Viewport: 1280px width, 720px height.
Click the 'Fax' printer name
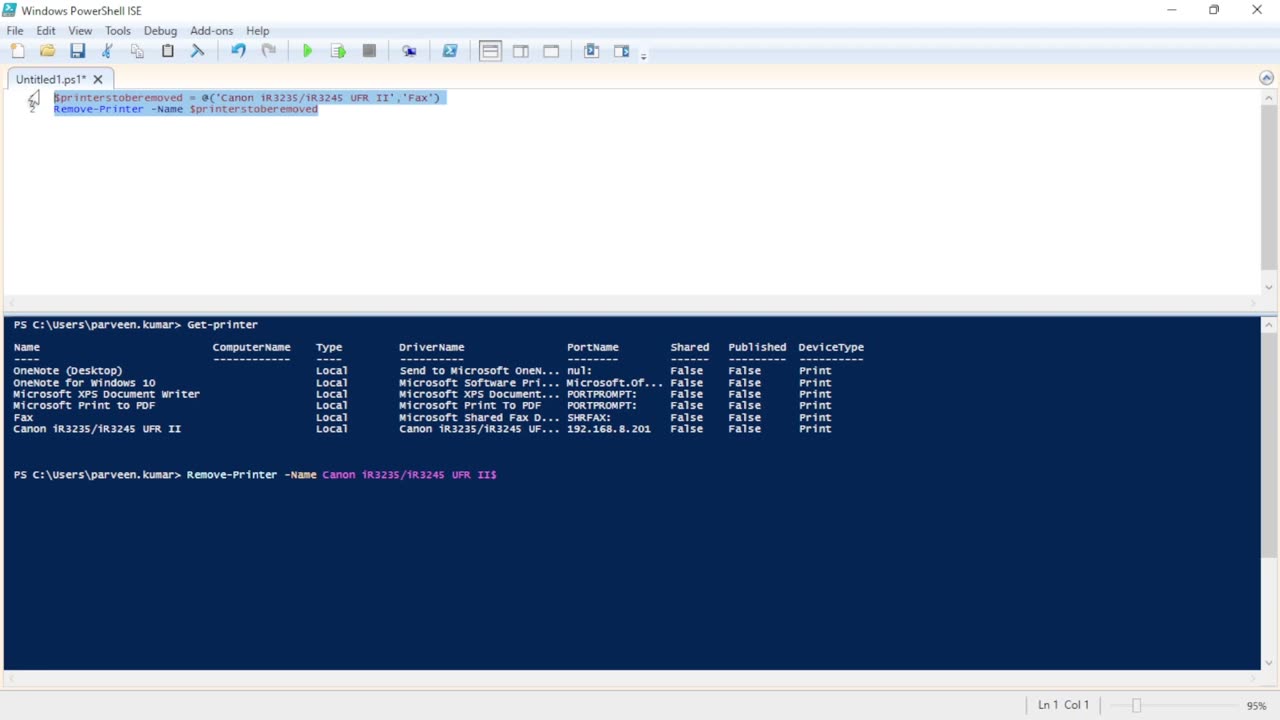point(23,417)
